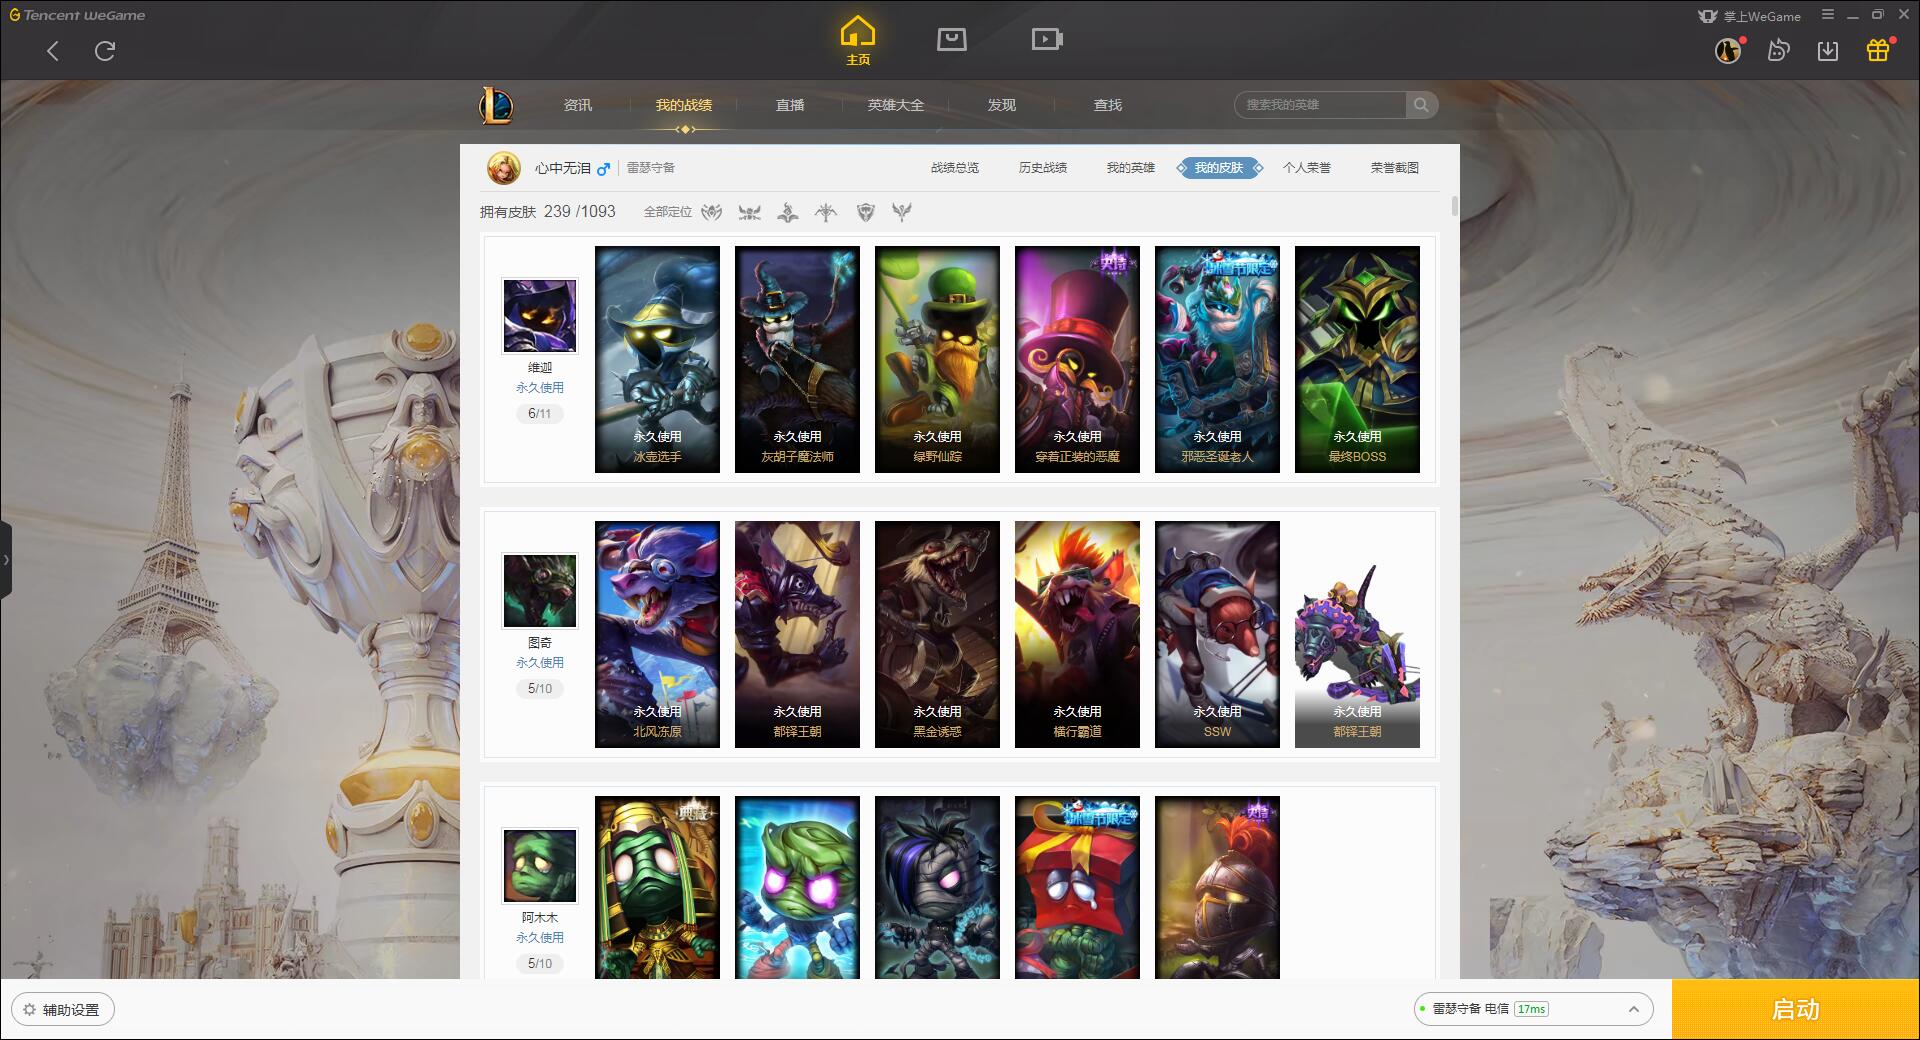Switch to the 查找 tab

[1108, 105]
